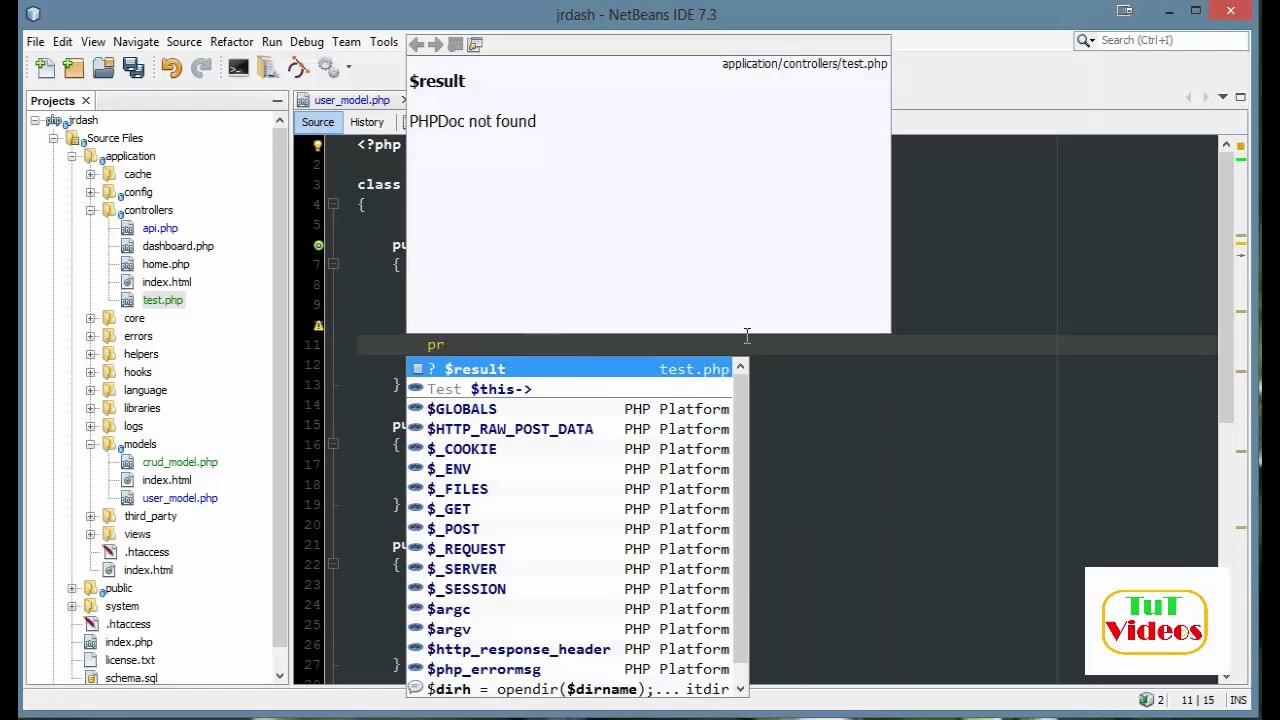This screenshot has width=1280, height=720.
Task: Choose $_POST from the completion list
Action: coord(571,529)
